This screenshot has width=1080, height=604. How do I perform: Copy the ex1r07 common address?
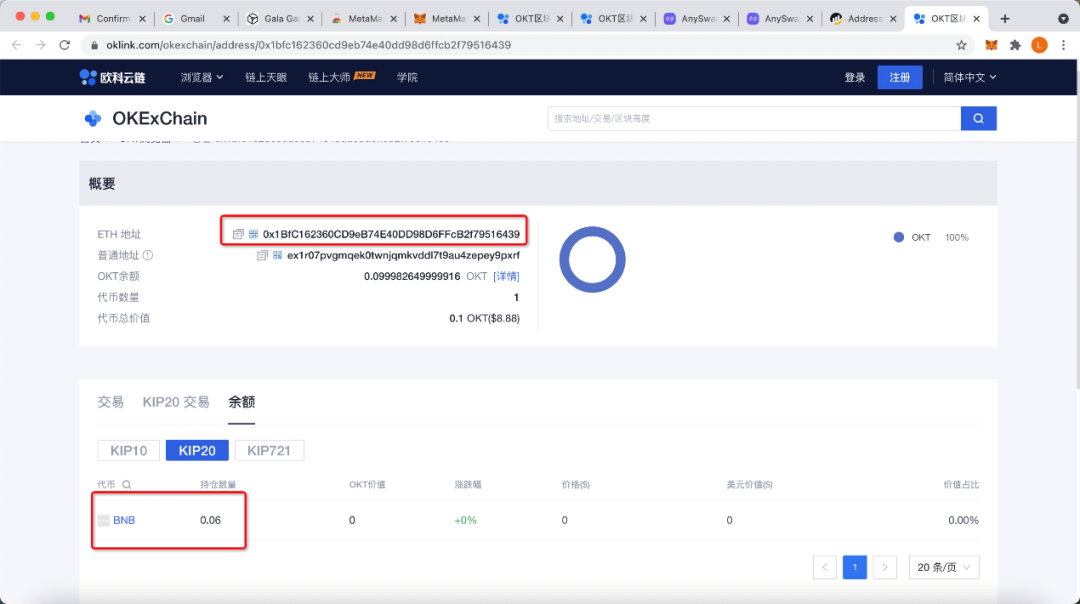pyautogui.click(x=262, y=256)
